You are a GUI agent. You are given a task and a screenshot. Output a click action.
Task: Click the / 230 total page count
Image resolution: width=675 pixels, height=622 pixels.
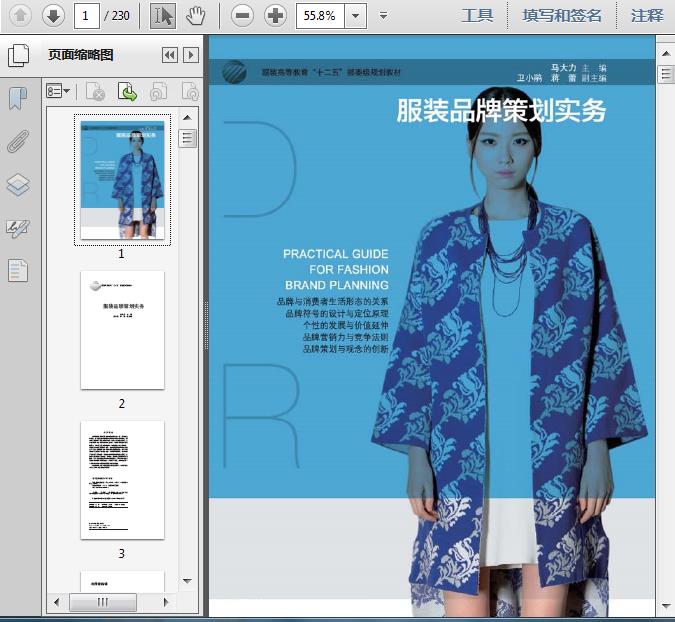117,16
